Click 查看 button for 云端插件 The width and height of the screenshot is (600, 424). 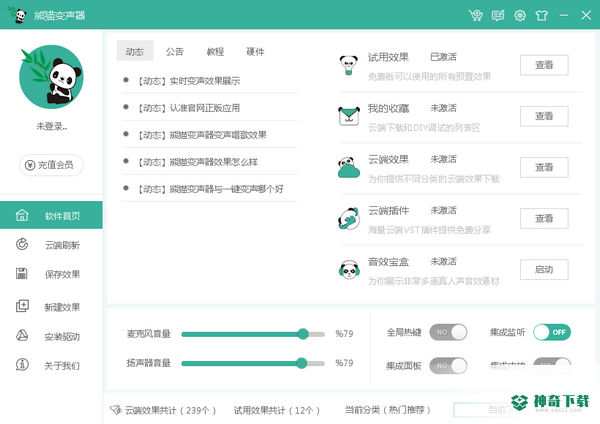coord(544,219)
